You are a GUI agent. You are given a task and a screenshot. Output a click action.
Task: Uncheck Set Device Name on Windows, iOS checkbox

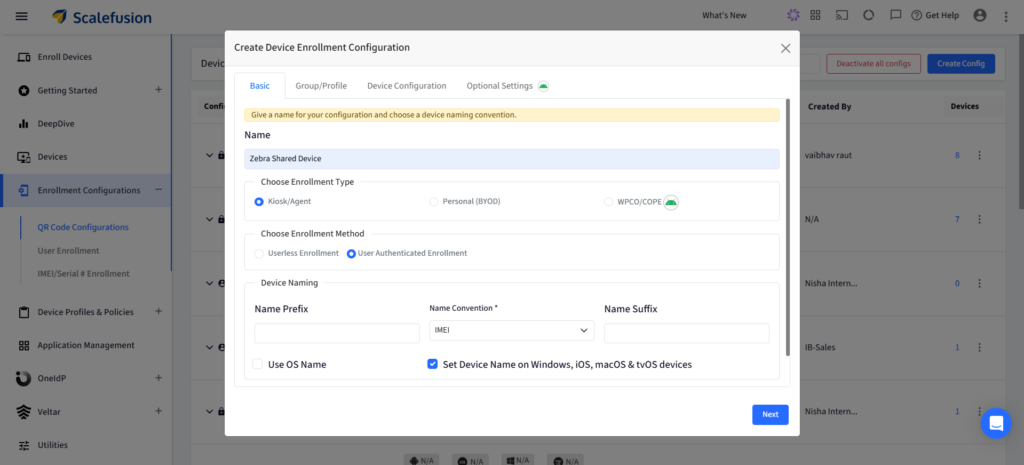(x=432, y=364)
